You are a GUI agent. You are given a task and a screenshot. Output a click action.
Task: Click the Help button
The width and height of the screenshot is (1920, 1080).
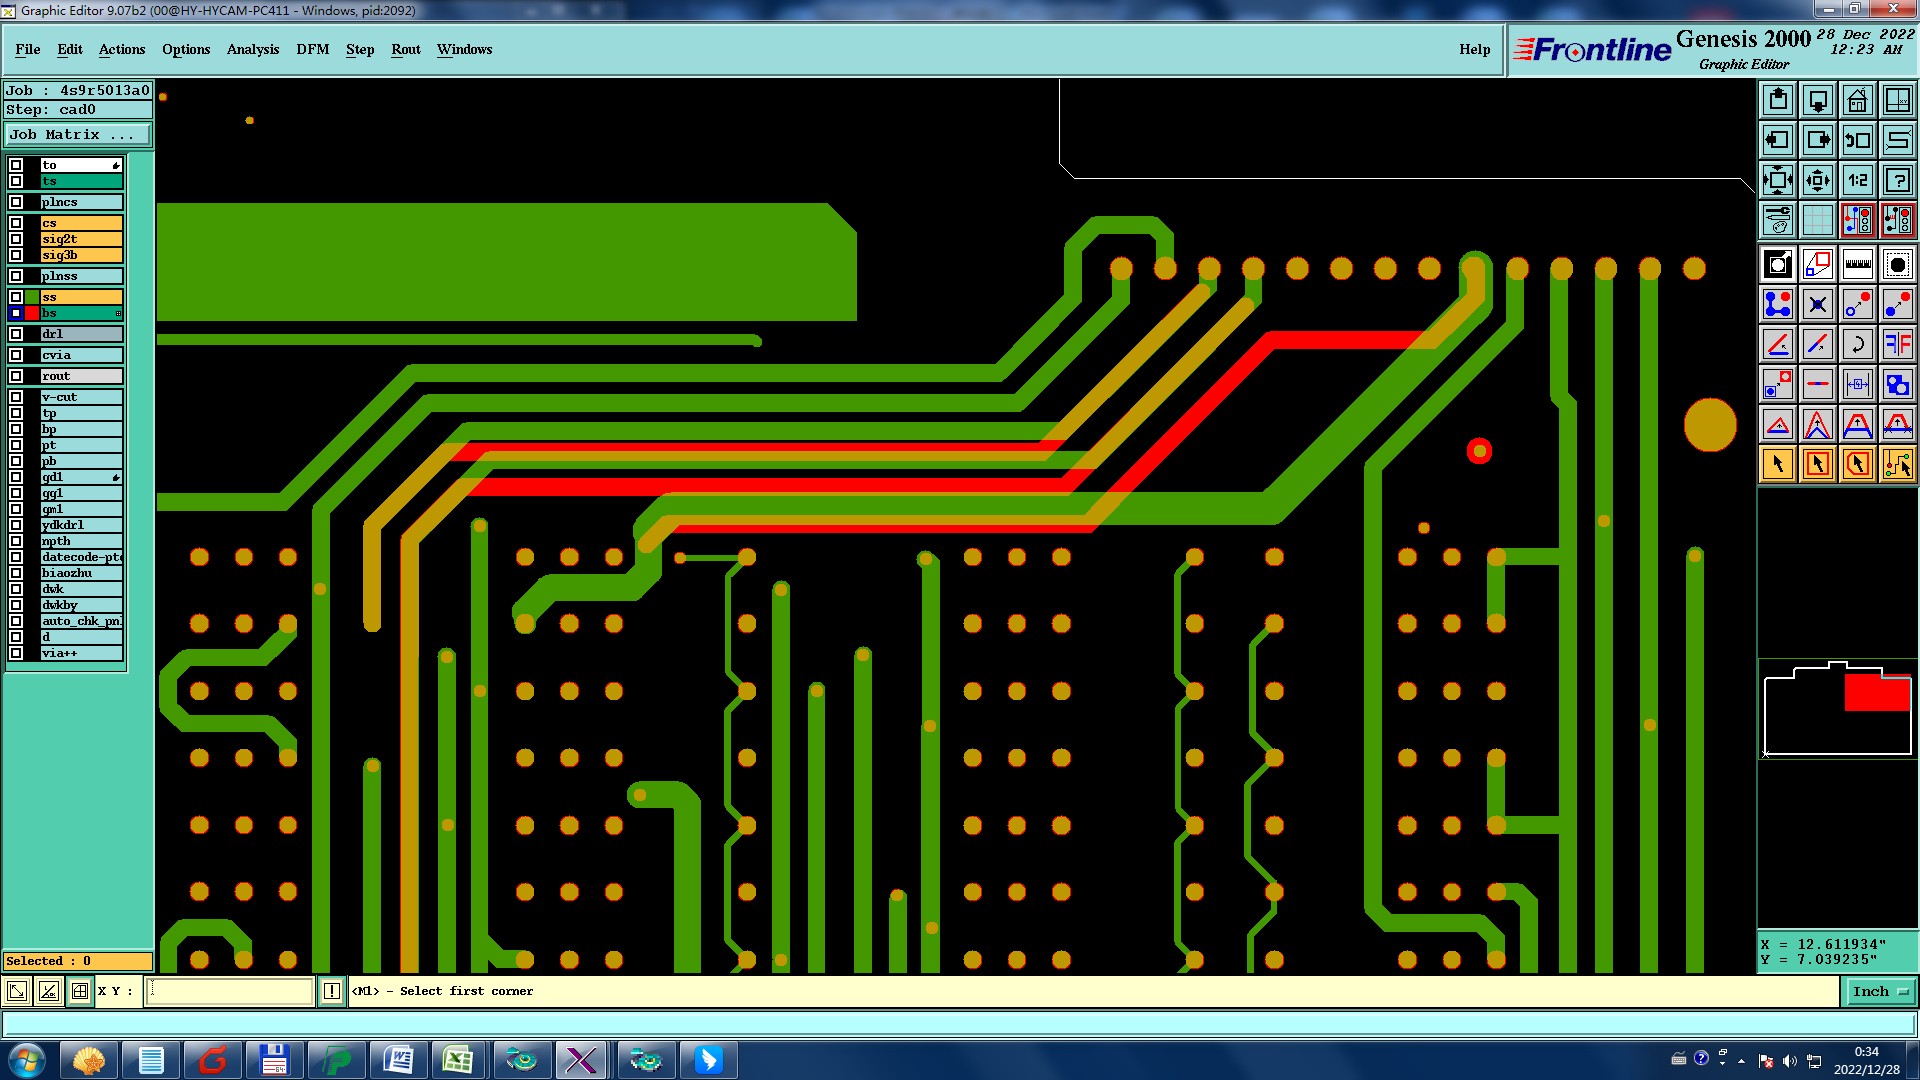click(1474, 49)
